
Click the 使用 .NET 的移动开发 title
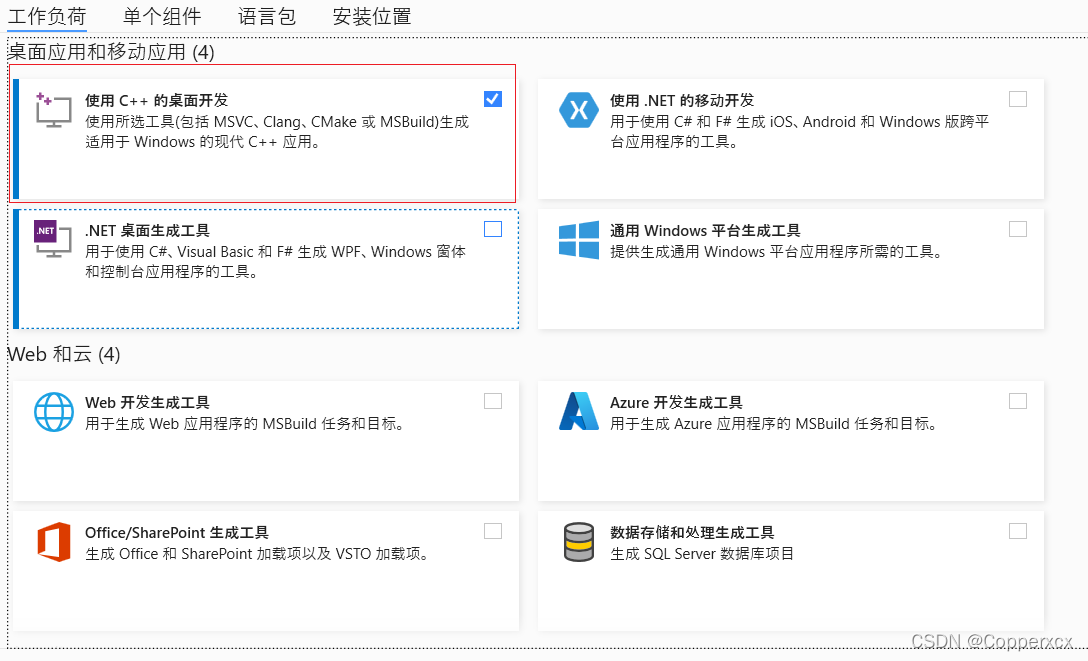[682, 101]
